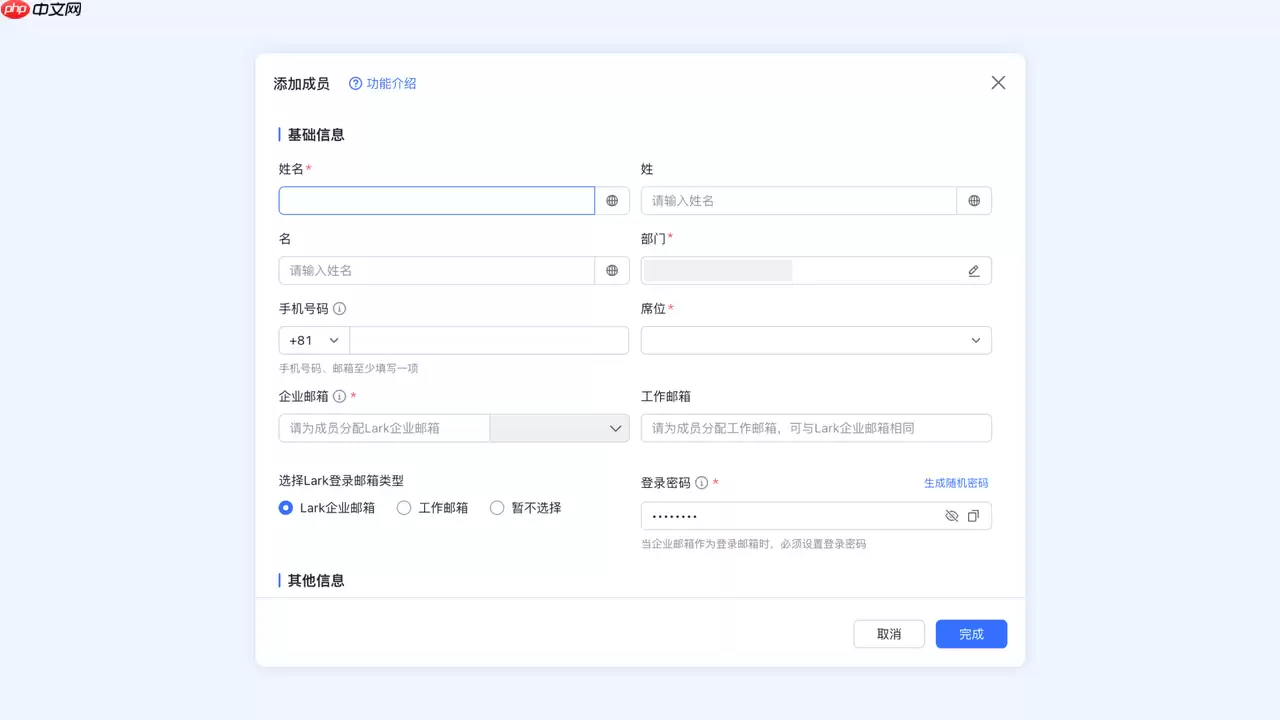The width and height of the screenshot is (1280, 720).
Task: Click inside the 工作邮箱 input field
Action: point(815,428)
